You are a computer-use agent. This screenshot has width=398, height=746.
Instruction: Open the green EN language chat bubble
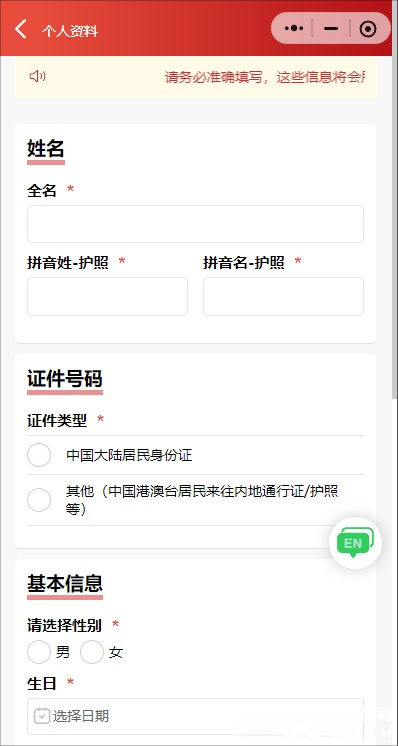[355, 543]
